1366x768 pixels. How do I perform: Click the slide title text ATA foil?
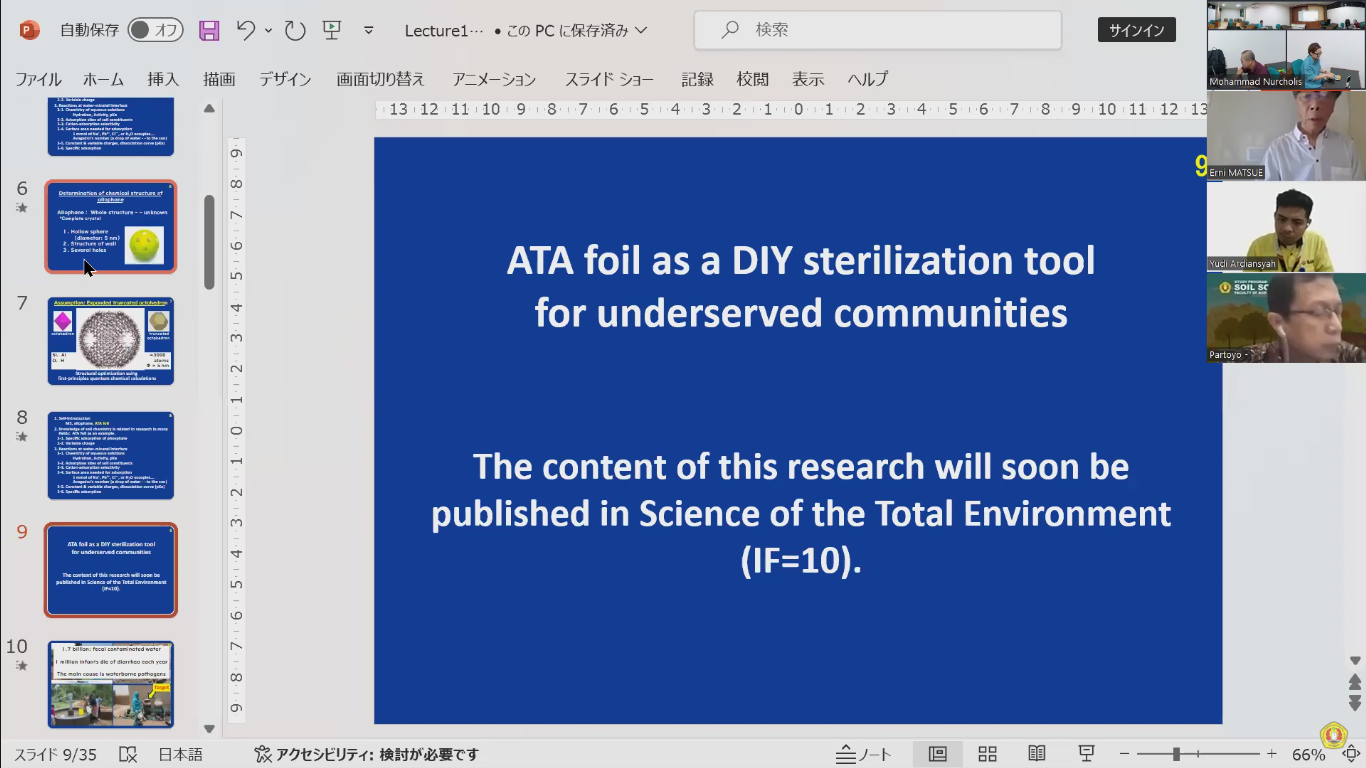coord(800,287)
